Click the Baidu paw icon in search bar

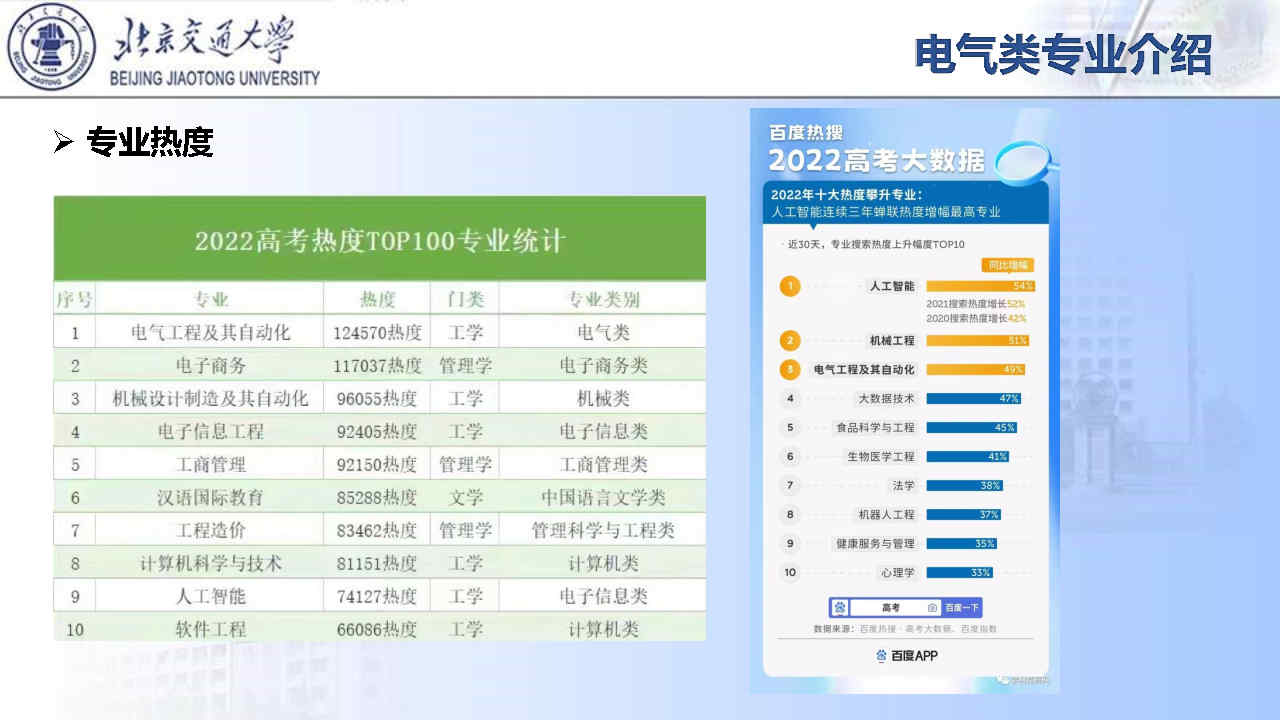point(840,607)
